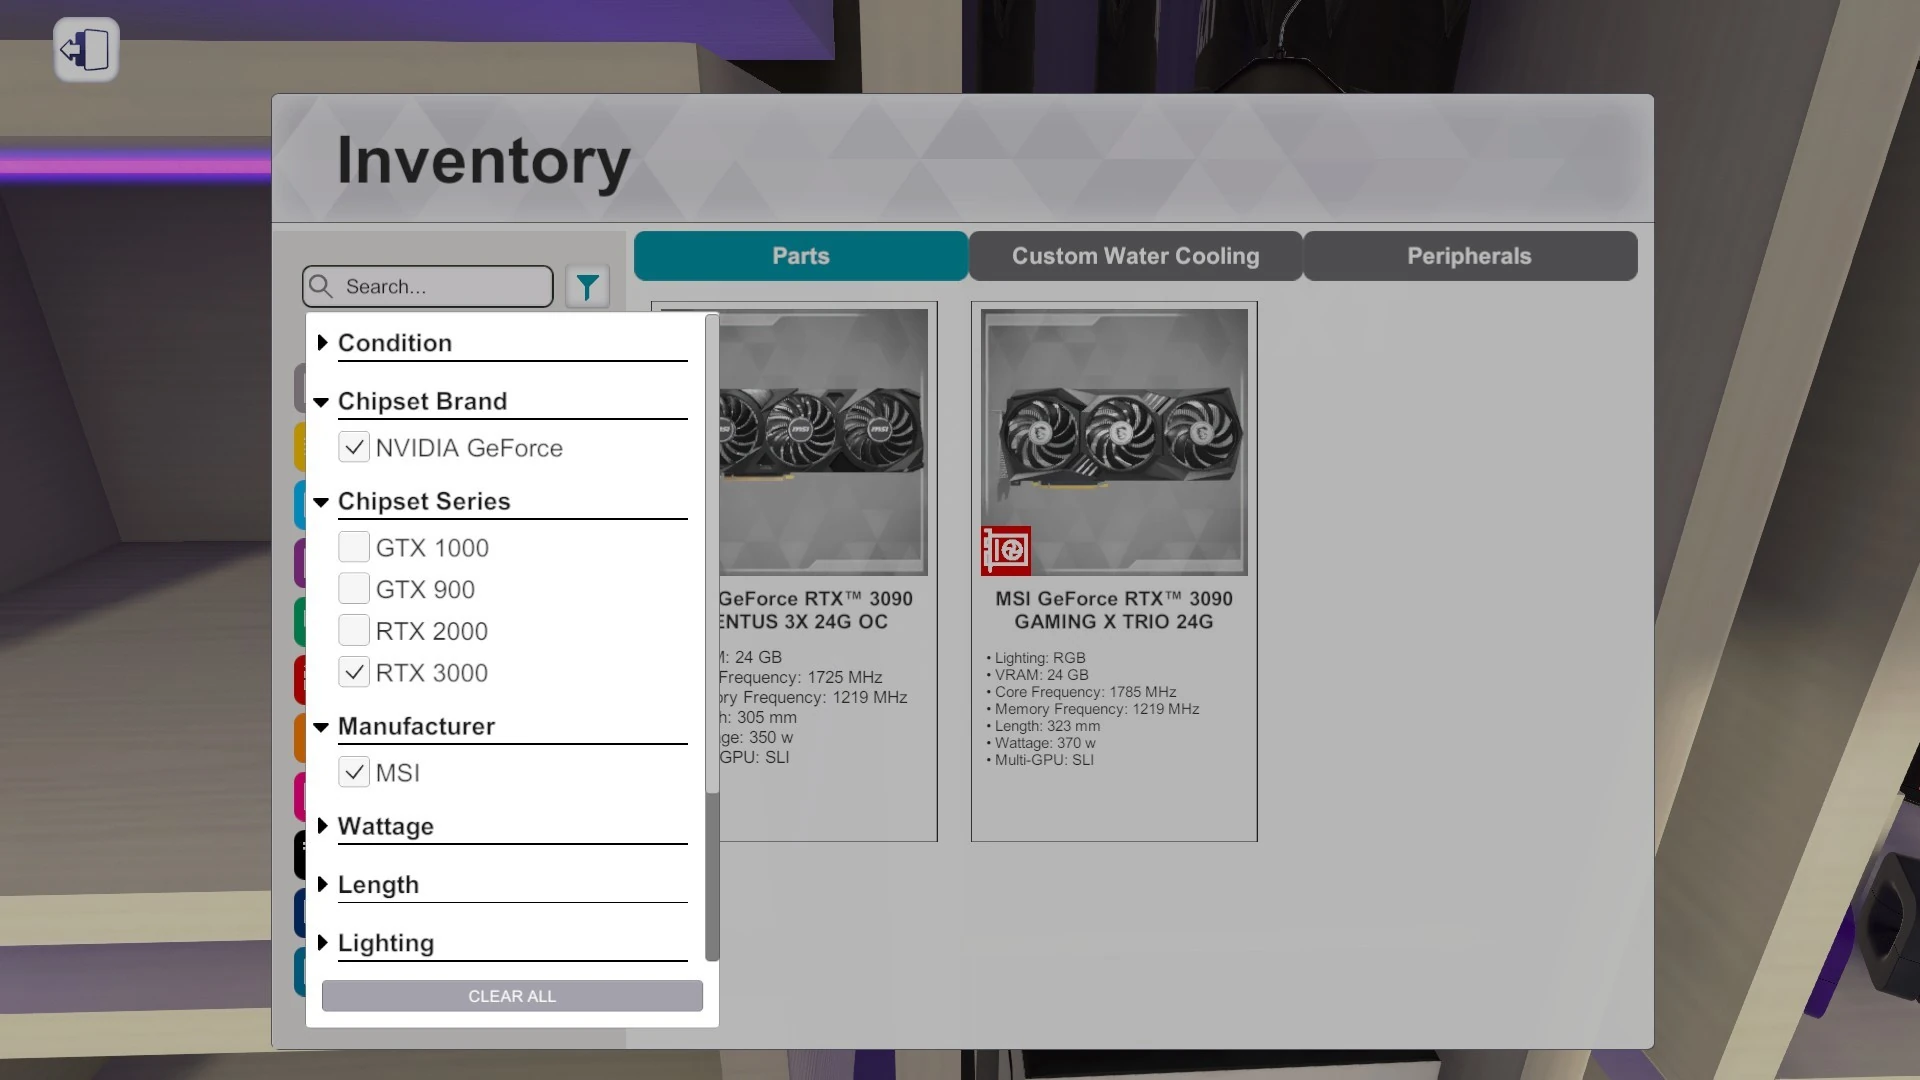Open the Peripherals tab
The image size is (1920, 1080).
[x=1469, y=256]
